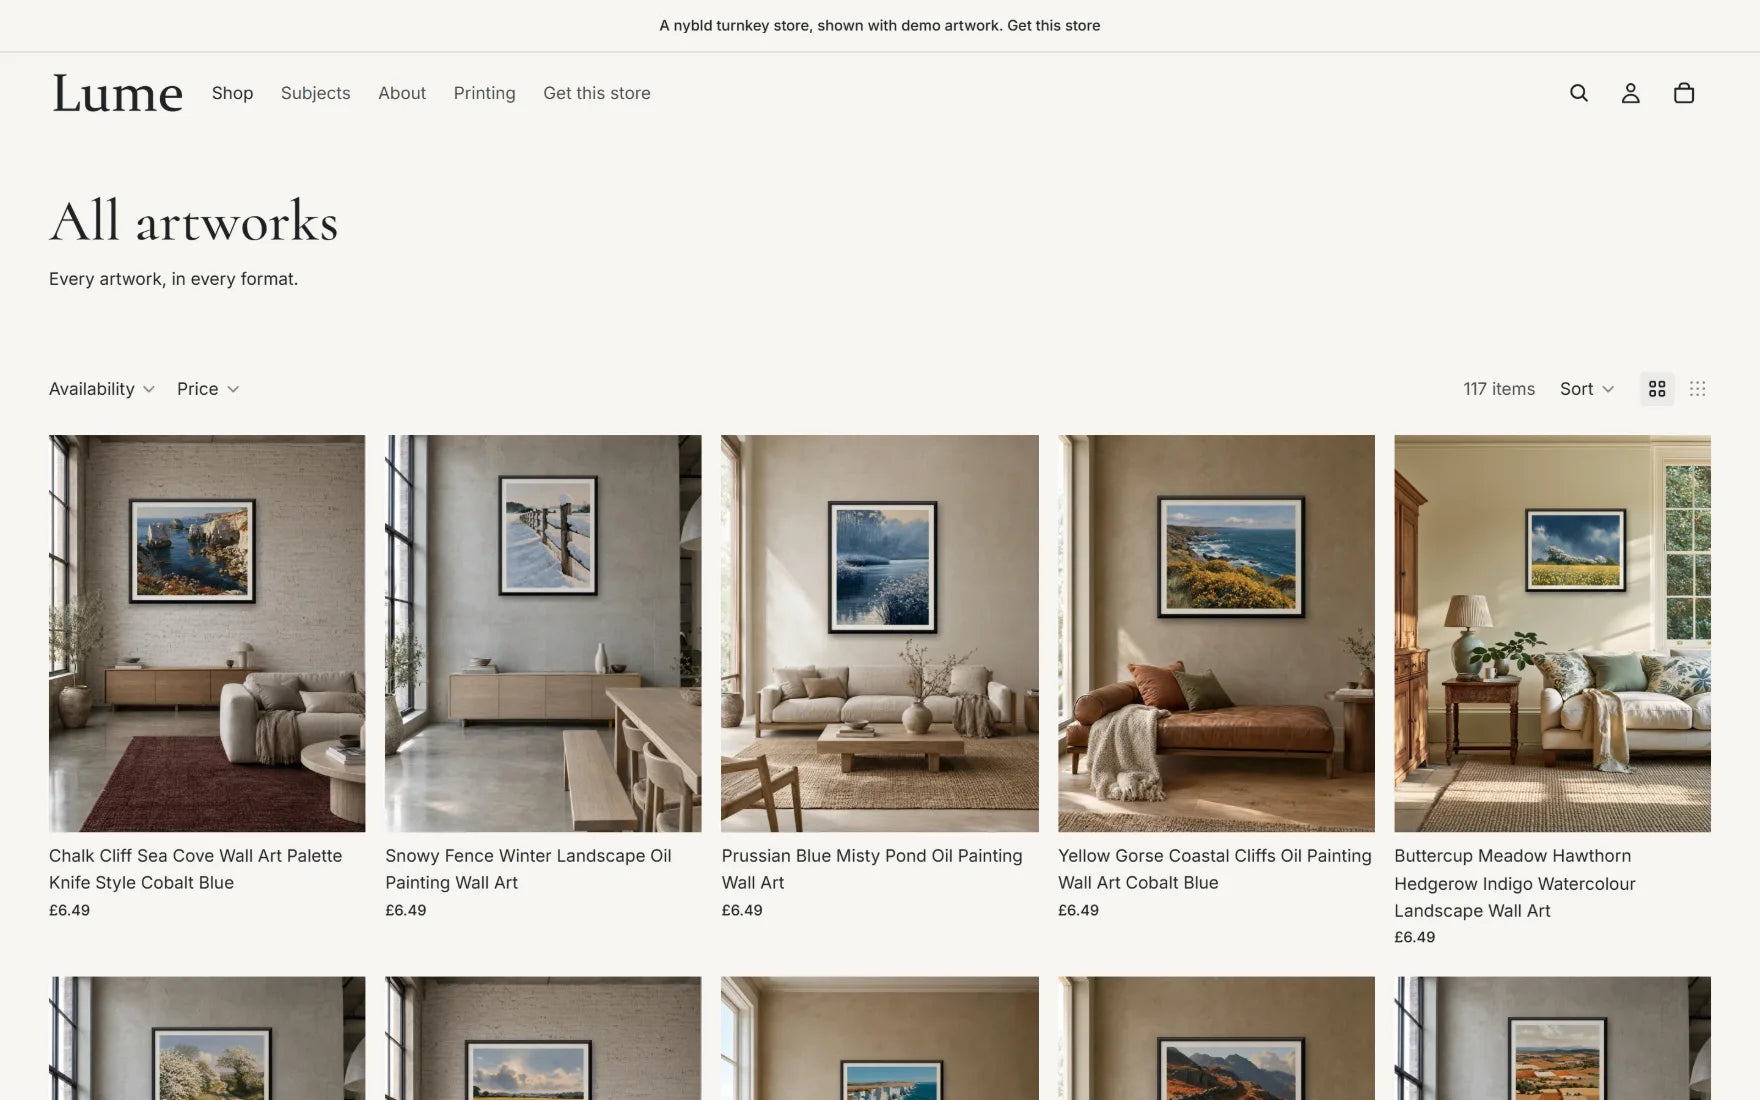Click 'Every artwork, in every format.' text
This screenshot has width=1760, height=1100.
(174, 279)
